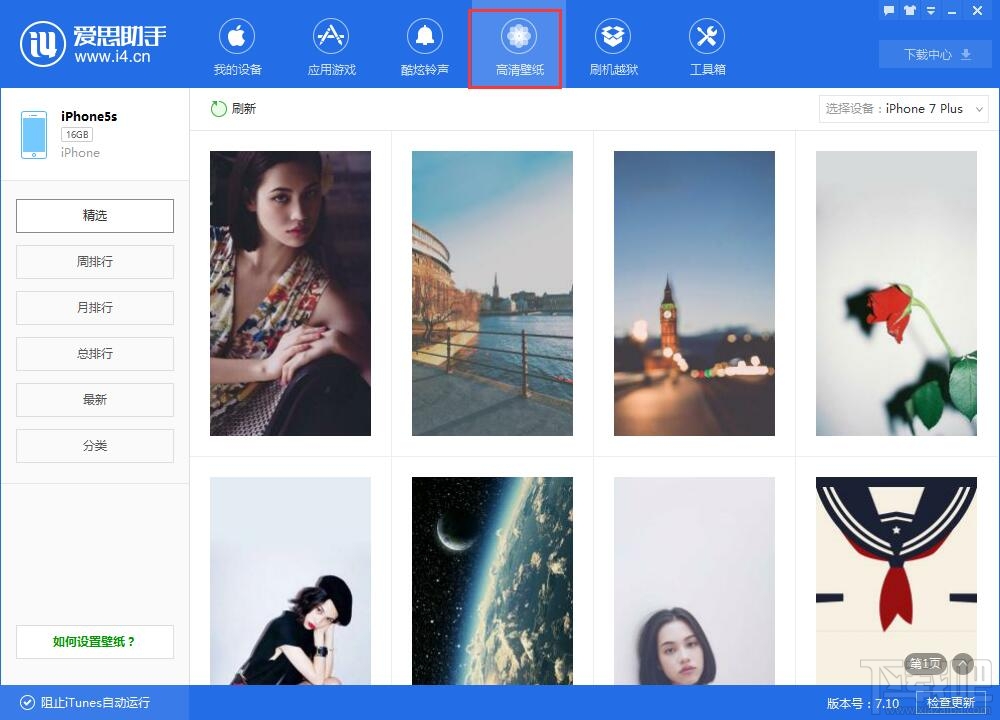This screenshot has width=1000, height=720.
Task: Open the Big Ben wallpaper thumbnail
Action: pos(694,293)
